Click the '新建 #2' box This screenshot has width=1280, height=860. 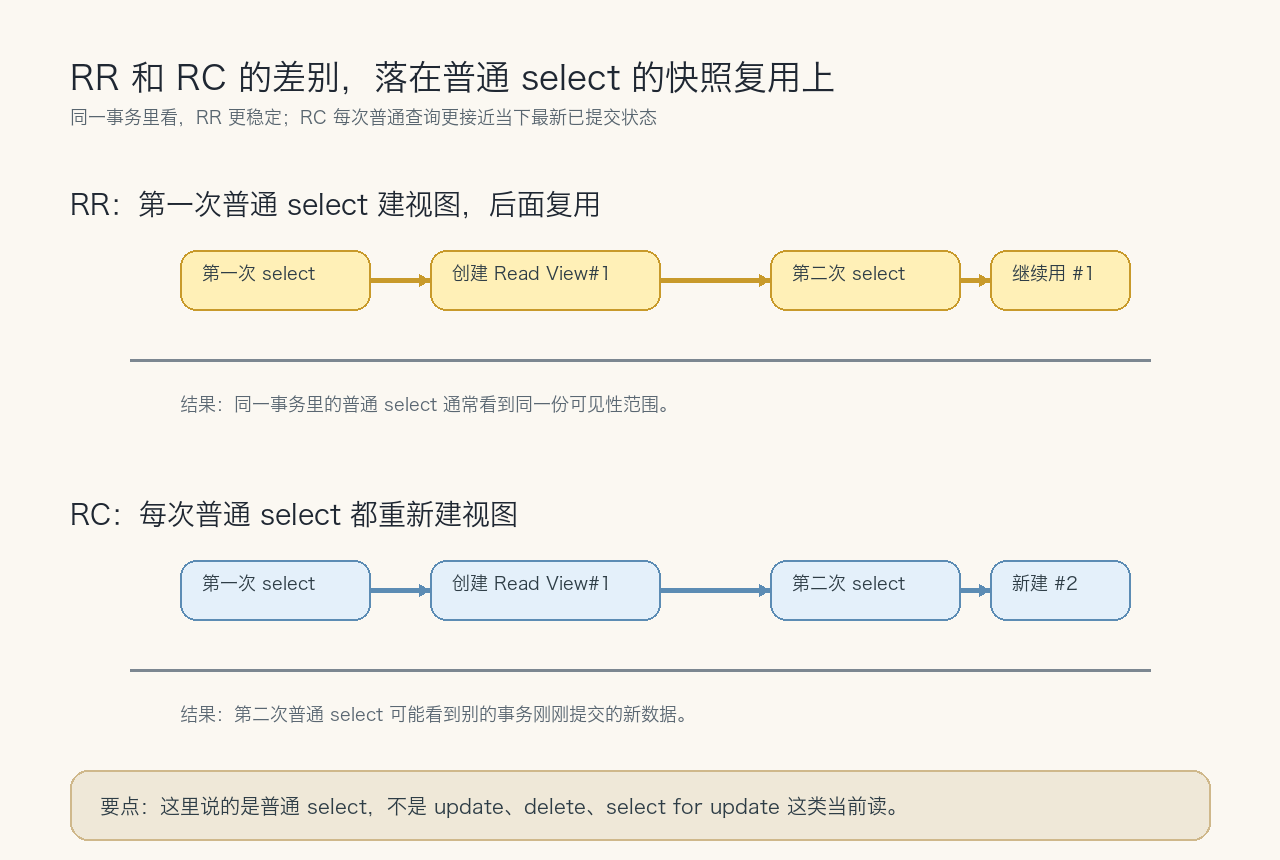pos(1060,590)
